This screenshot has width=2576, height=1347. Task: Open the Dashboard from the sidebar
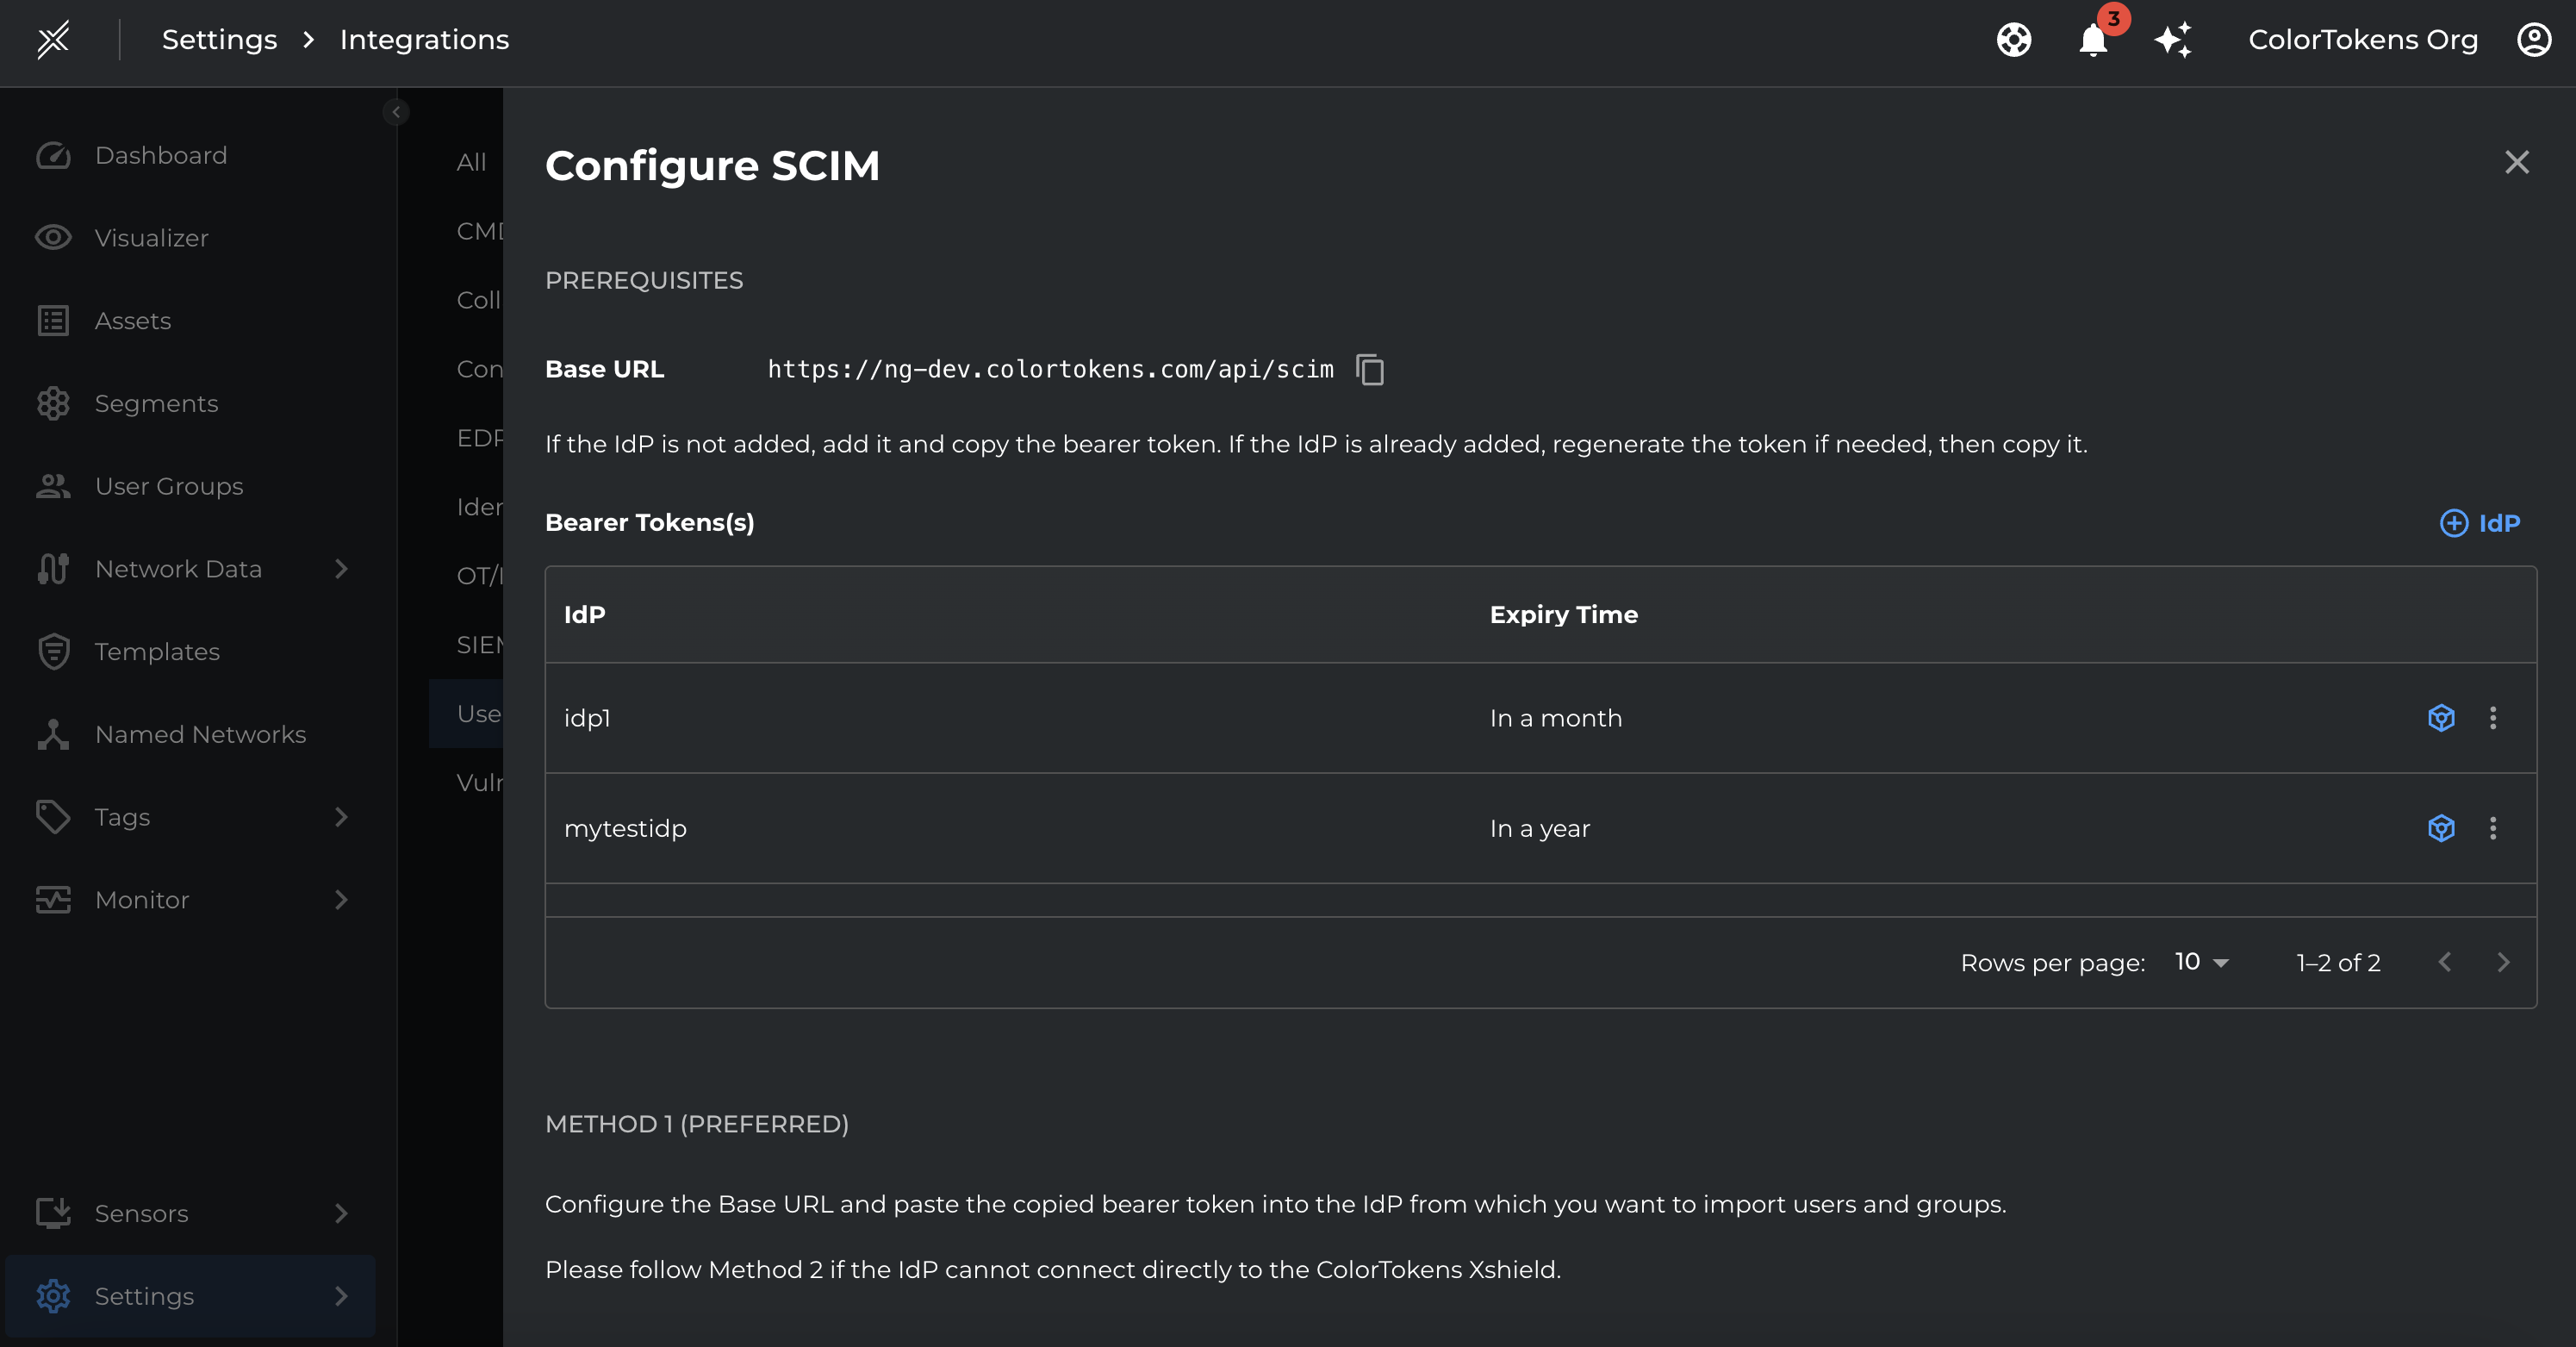pyautogui.click(x=160, y=155)
